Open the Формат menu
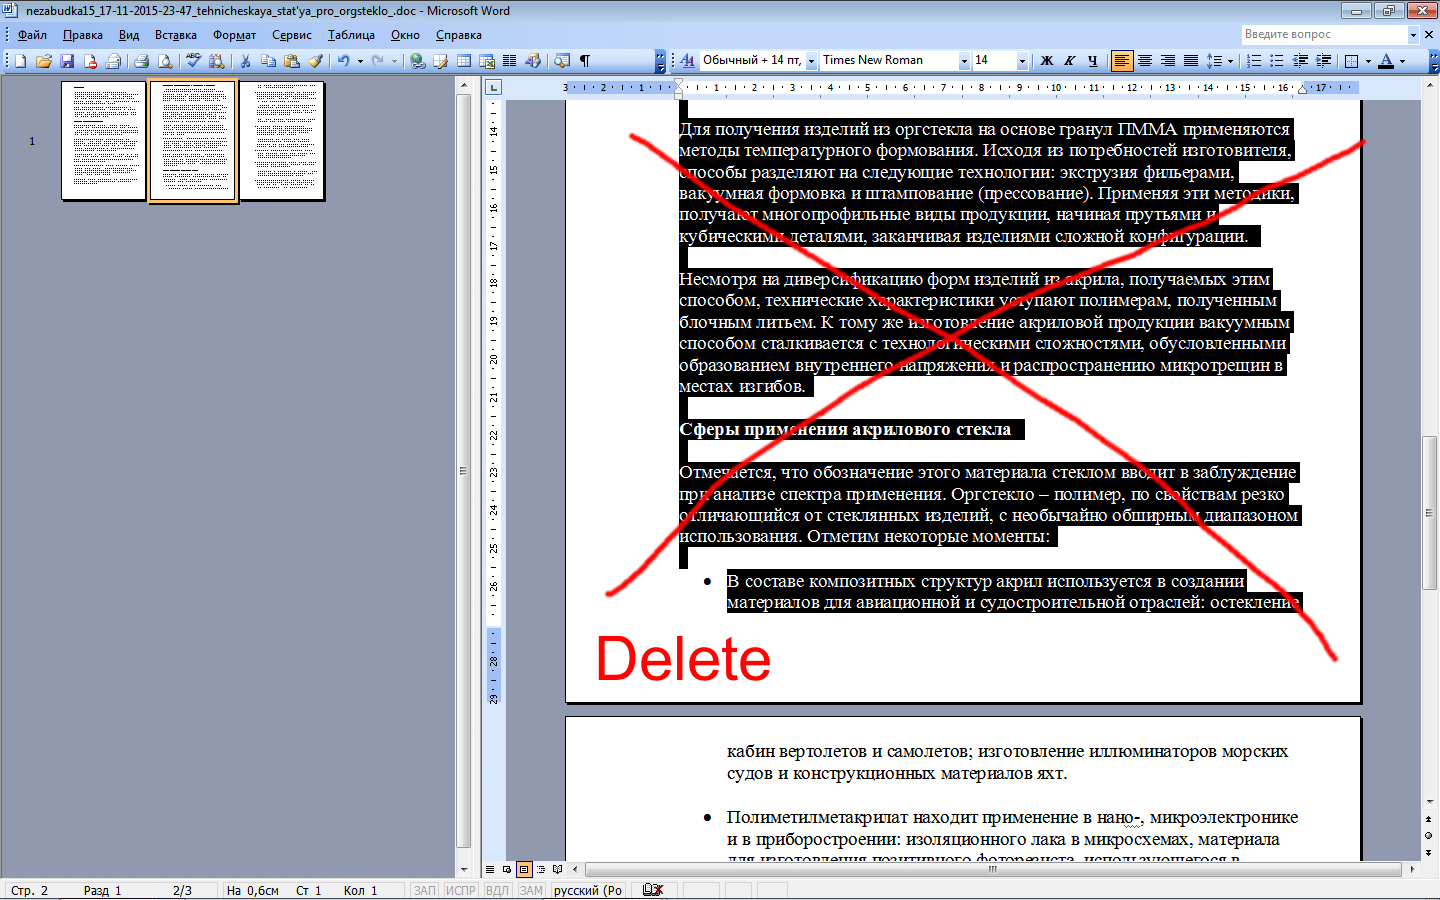Image resolution: width=1440 pixels, height=900 pixels. pos(234,35)
